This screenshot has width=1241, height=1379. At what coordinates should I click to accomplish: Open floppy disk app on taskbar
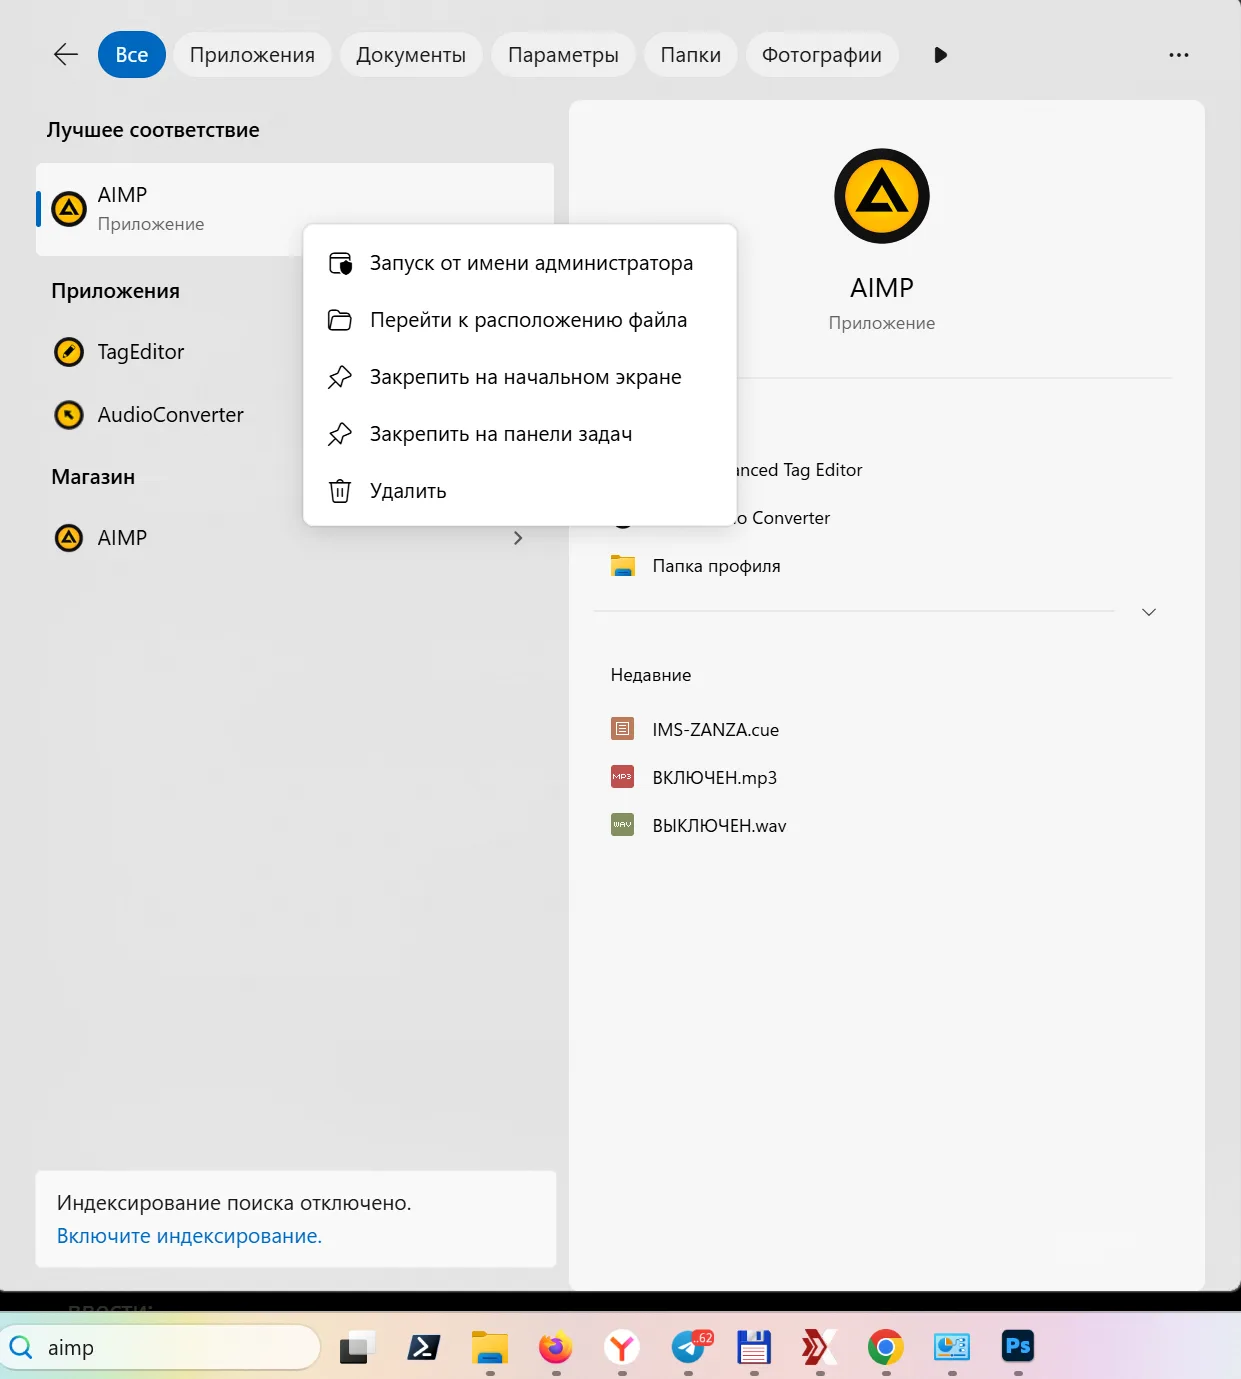754,1348
